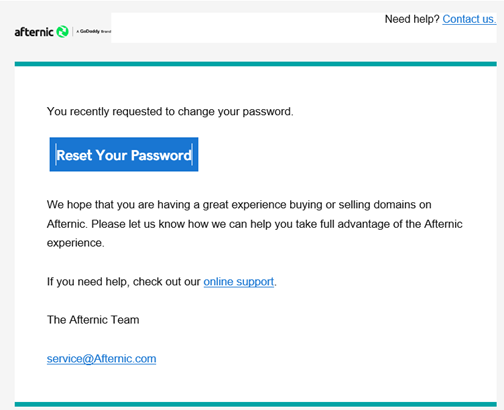504x410 pixels.
Task: Click "If you need help, check out" text
Action: pos(124,282)
